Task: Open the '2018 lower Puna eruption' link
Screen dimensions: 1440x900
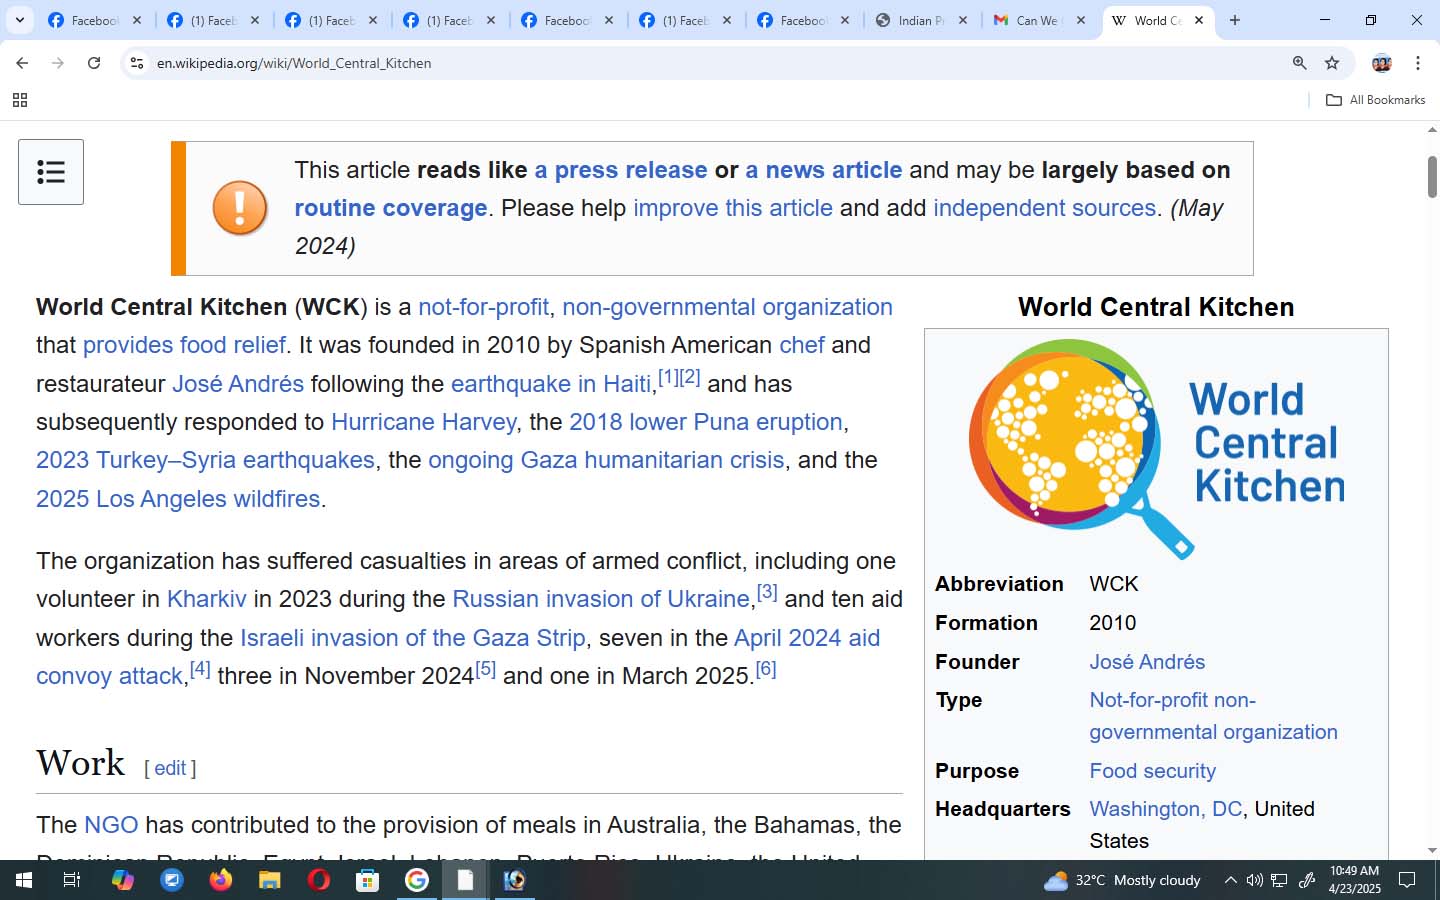Action: click(x=706, y=422)
